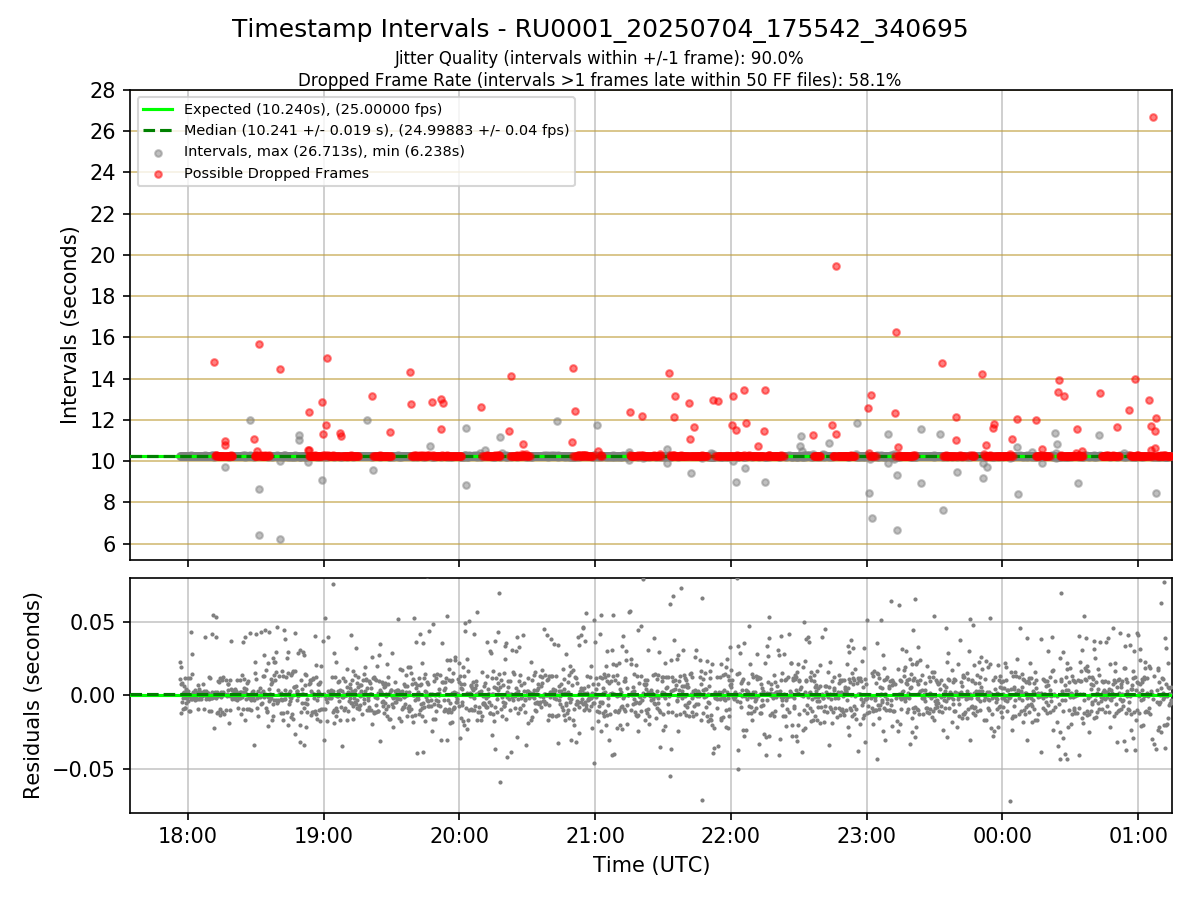This screenshot has width=1200, height=900.
Task: Click the Jitter Quality 90.0% subtitle
Action: pyautogui.click(x=599, y=58)
